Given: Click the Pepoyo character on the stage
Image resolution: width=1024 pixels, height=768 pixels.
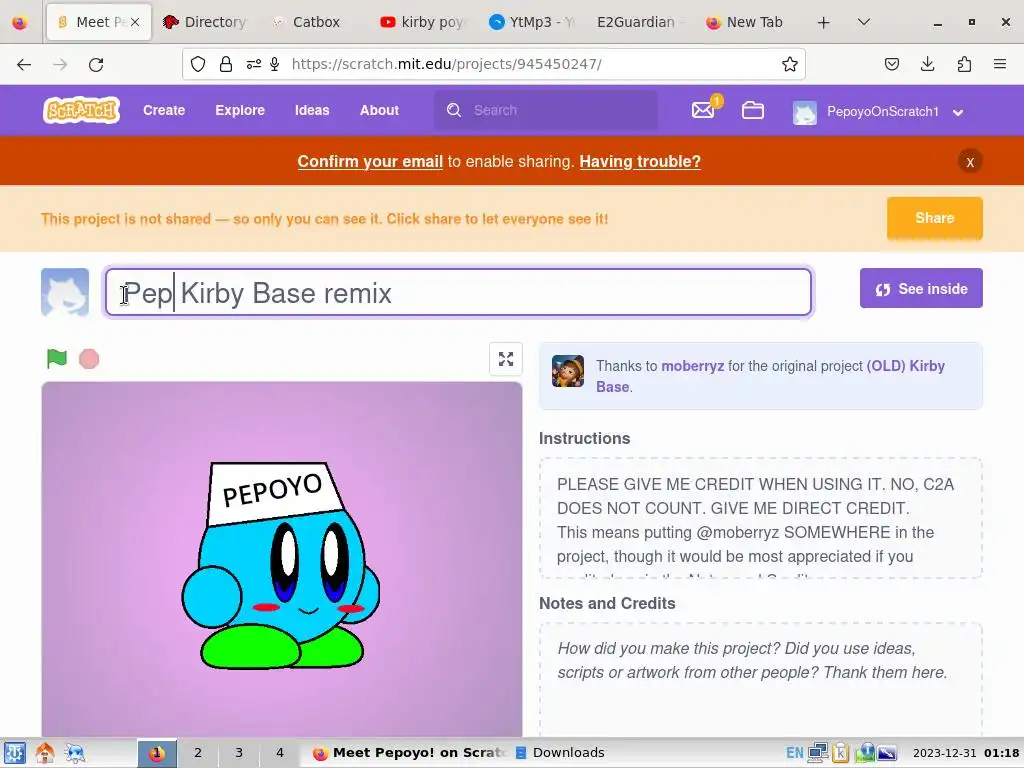Looking at the screenshot, I should pos(281,566).
